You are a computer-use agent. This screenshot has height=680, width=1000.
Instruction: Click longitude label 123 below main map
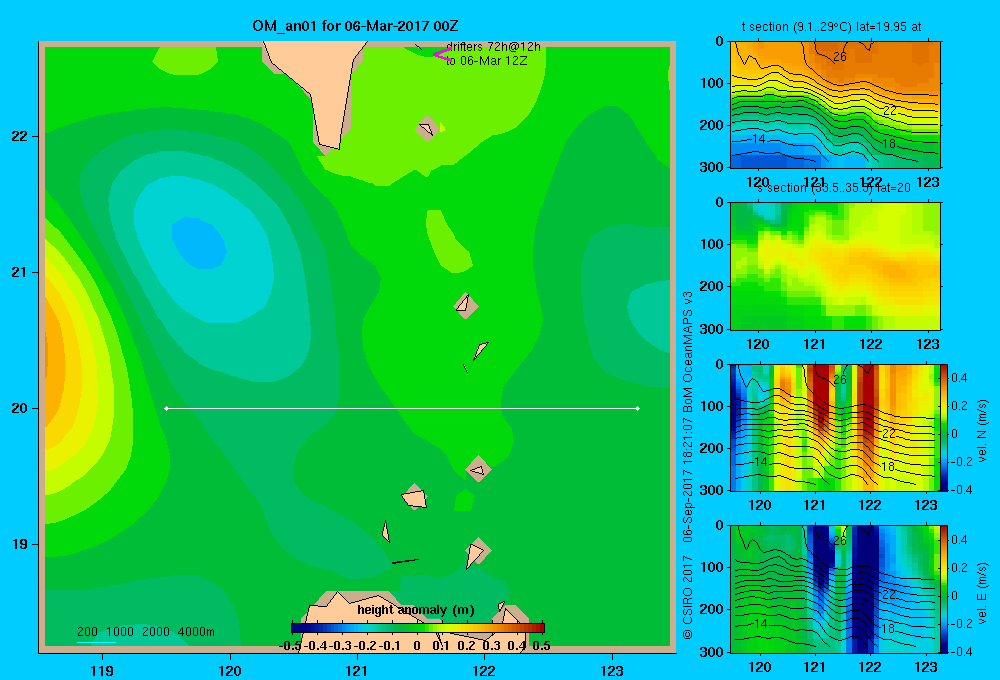pyautogui.click(x=612, y=670)
